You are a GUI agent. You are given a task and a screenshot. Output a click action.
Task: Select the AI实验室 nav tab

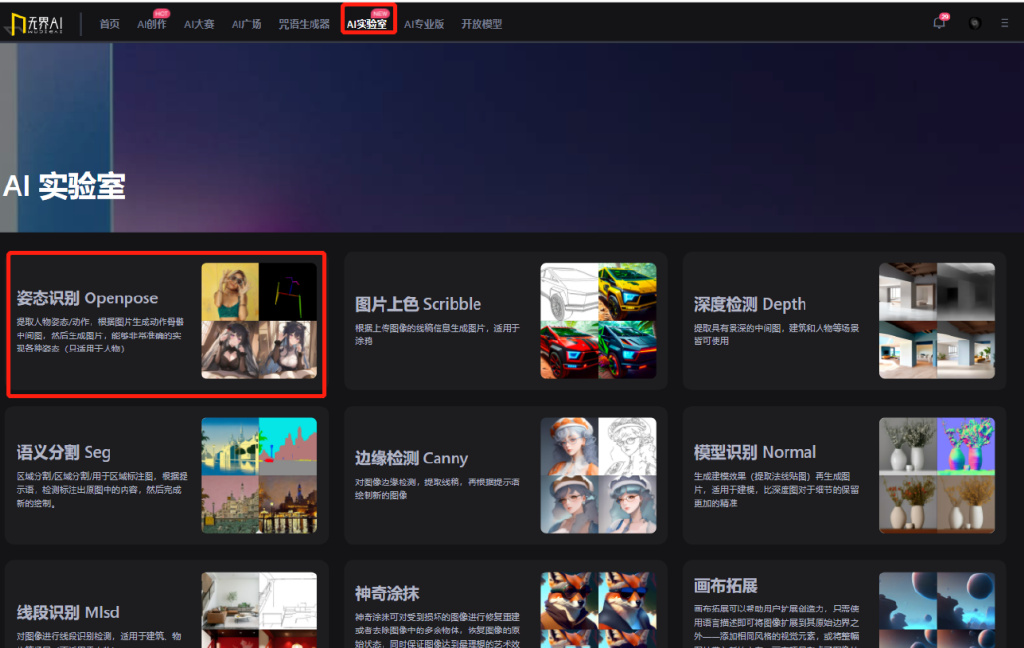click(367, 24)
